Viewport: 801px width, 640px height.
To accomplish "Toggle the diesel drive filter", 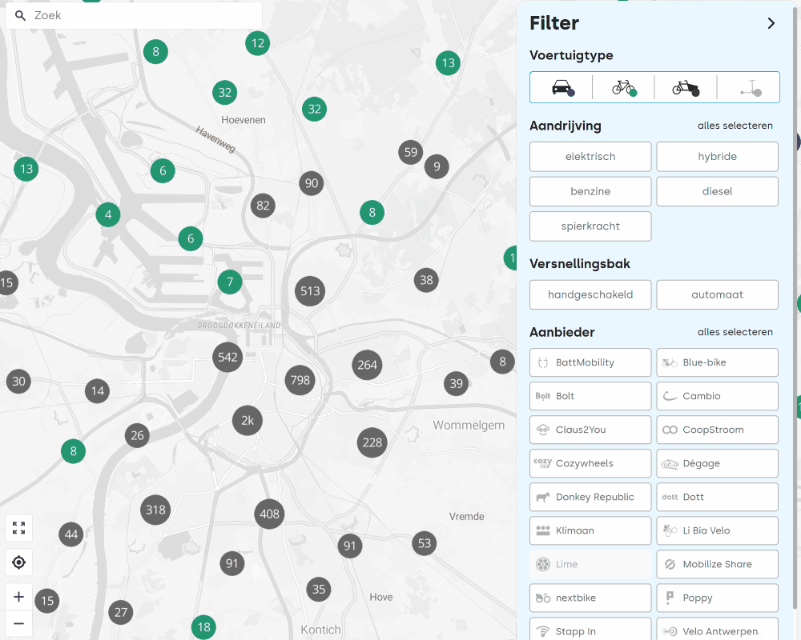I will click(x=717, y=191).
